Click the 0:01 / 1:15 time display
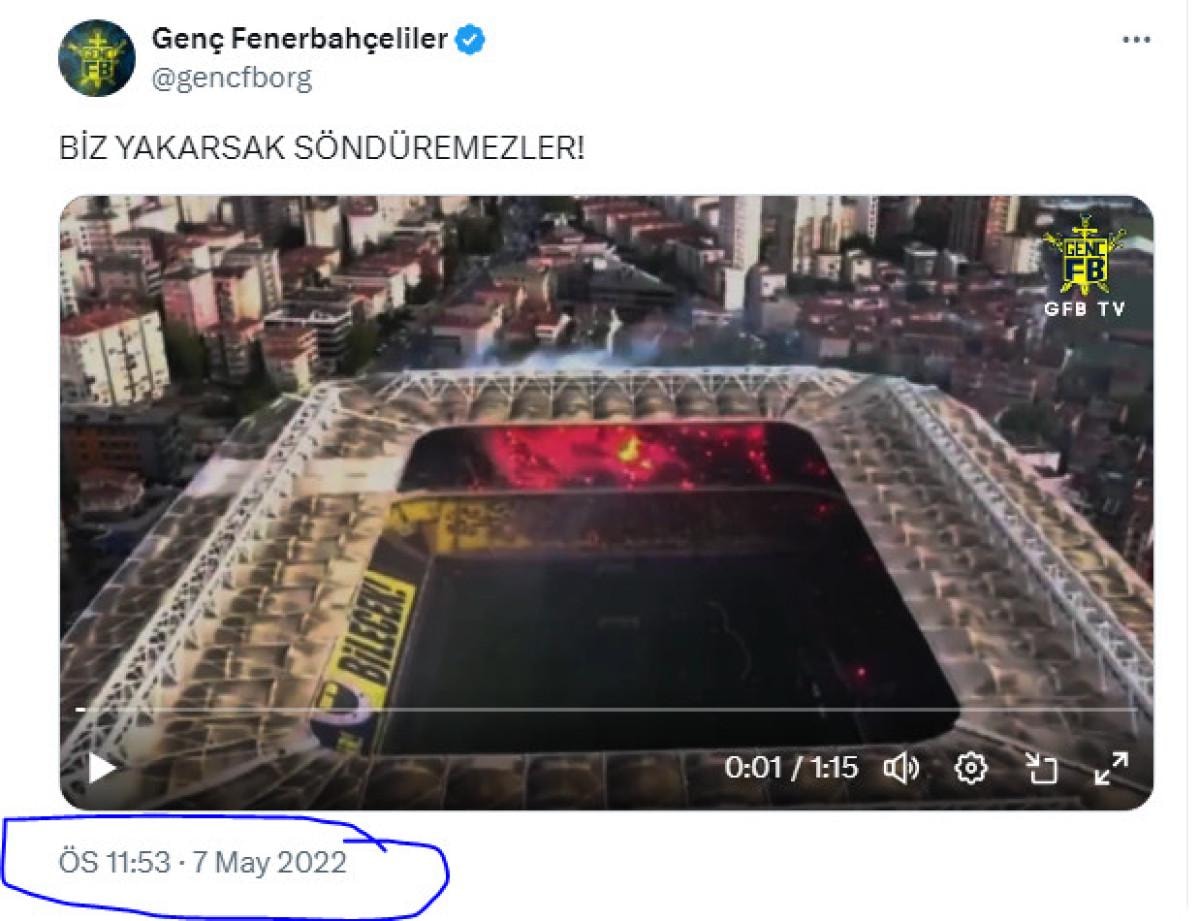The height and width of the screenshot is (921, 1200). pos(791,768)
